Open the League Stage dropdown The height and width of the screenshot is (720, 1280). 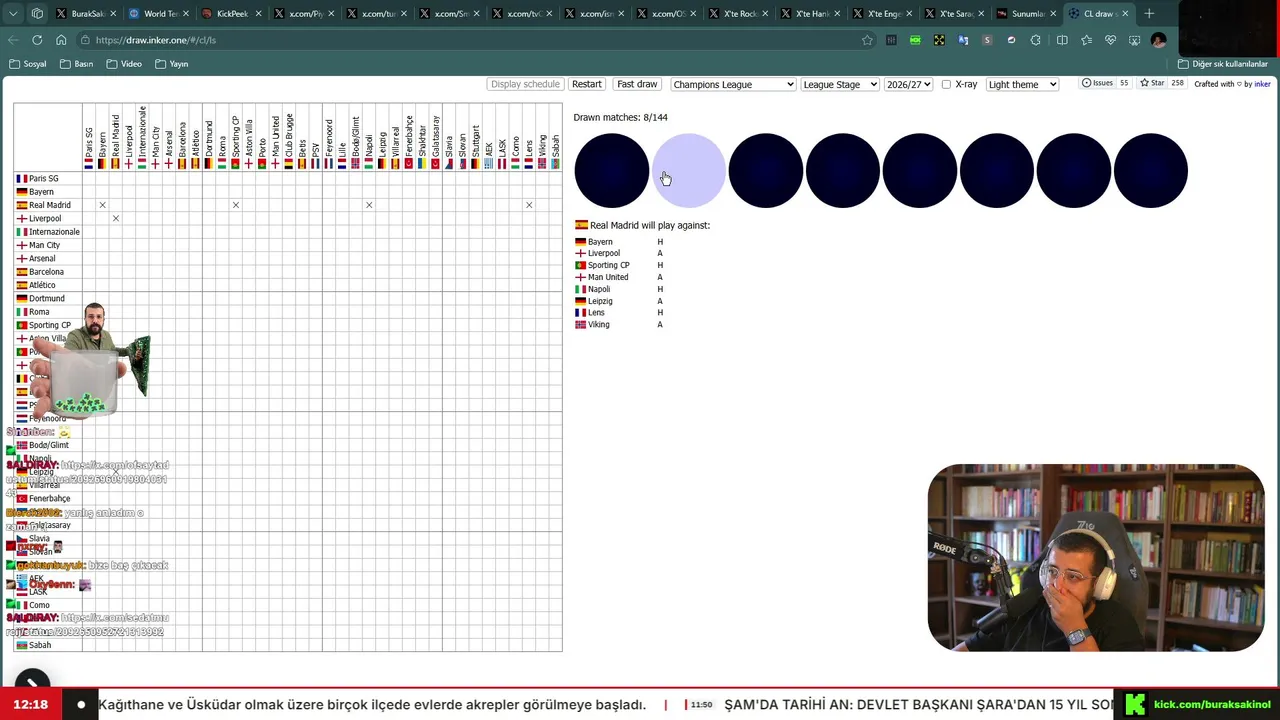tap(840, 84)
